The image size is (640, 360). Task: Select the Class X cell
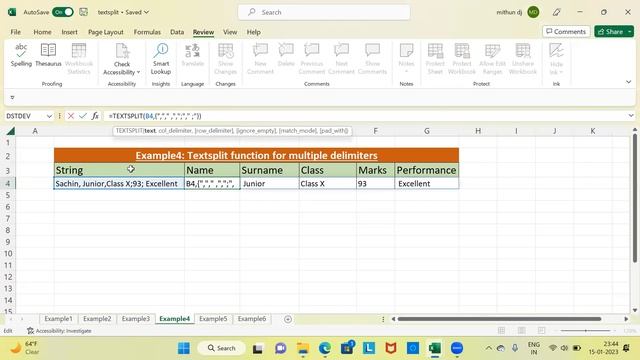[x=327, y=184]
